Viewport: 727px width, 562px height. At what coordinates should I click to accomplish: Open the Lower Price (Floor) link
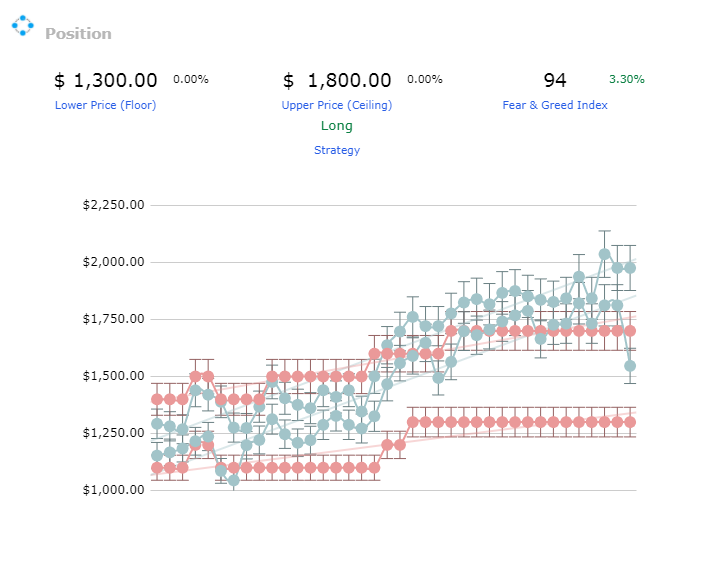(105, 105)
